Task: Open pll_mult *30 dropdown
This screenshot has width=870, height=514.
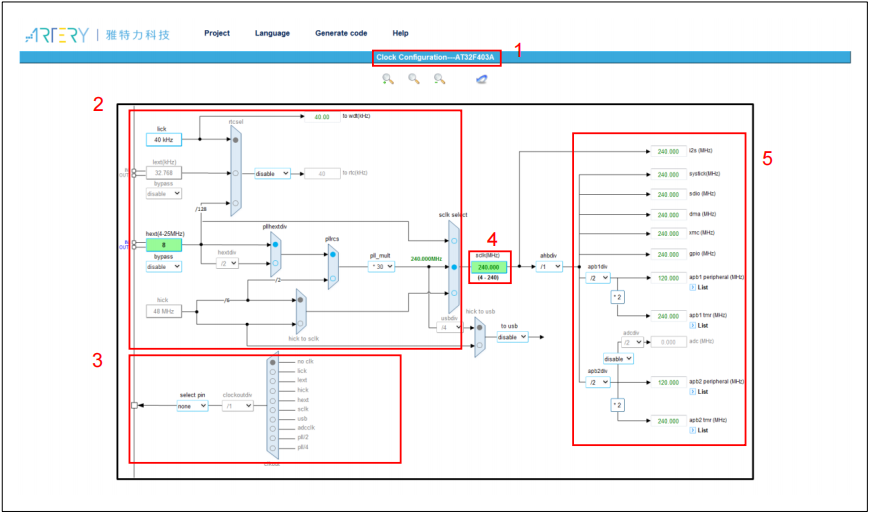Action: coord(381,266)
